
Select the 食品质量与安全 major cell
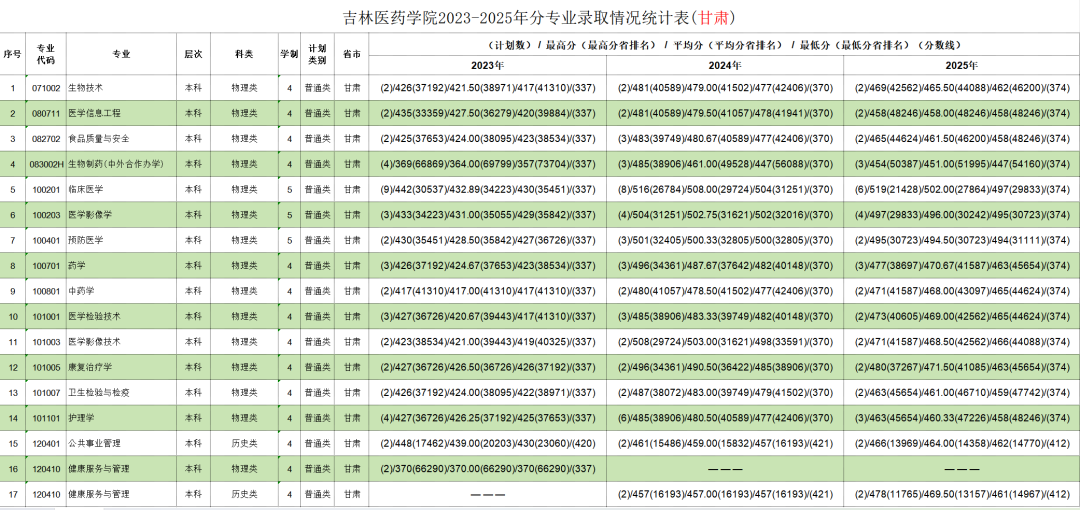click(122, 139)
